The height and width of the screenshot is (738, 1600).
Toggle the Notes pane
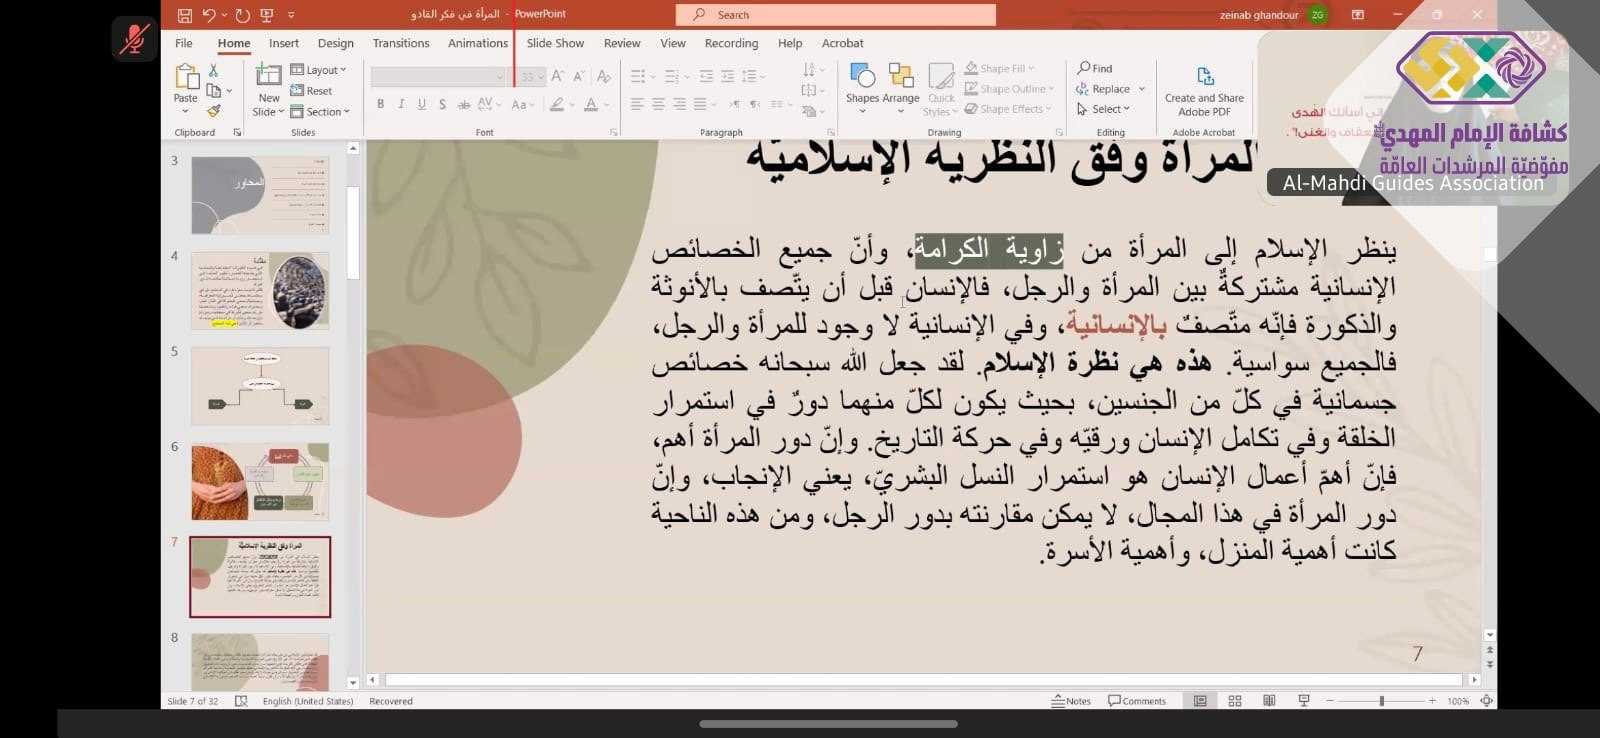pyautogui.click(x=1071, y=701)
